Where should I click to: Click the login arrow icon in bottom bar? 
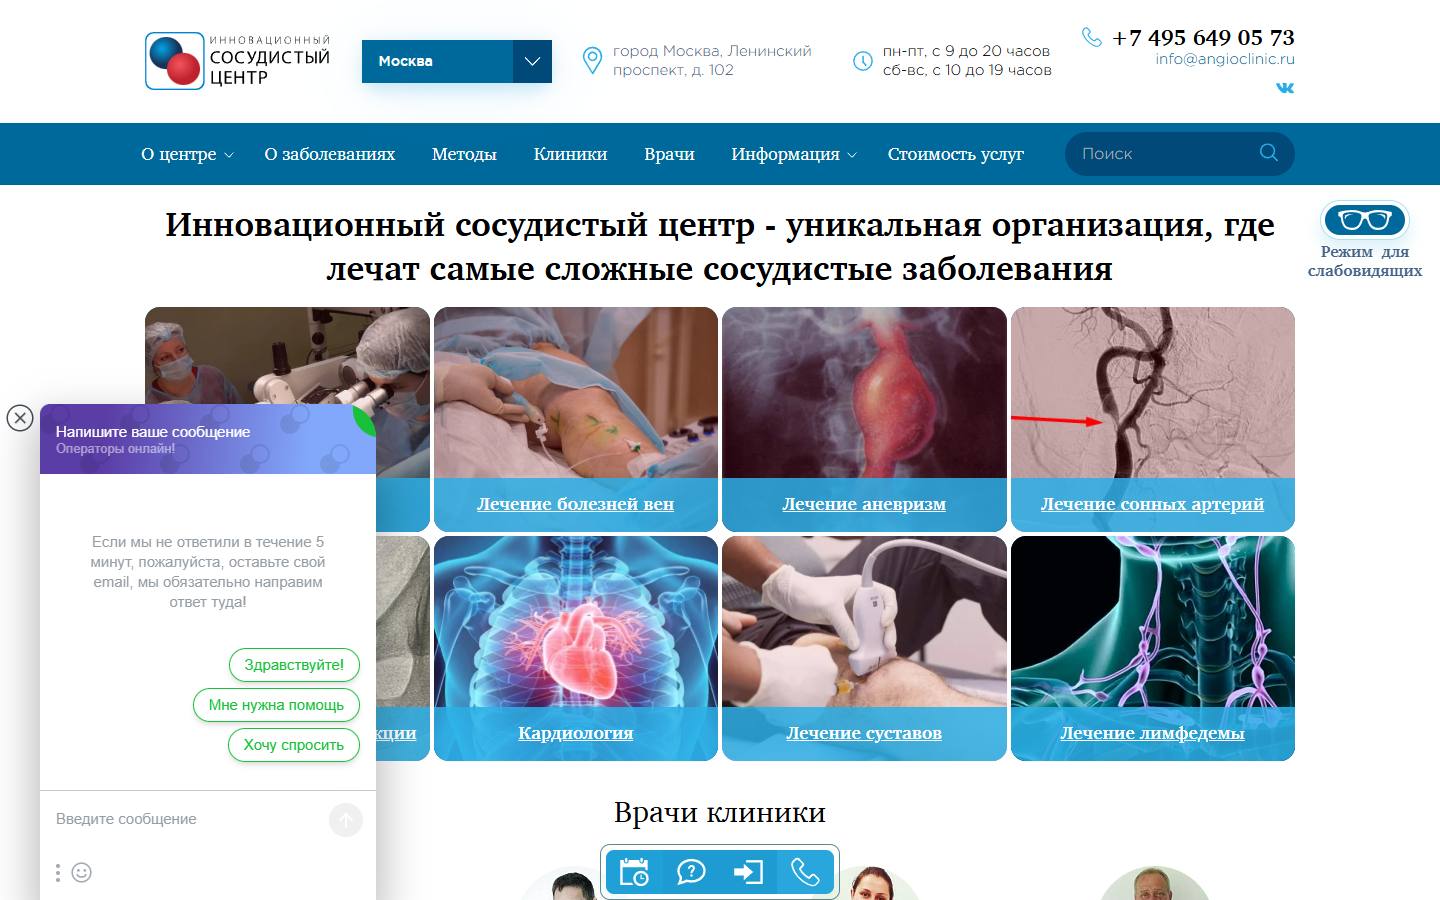[748, 872]
